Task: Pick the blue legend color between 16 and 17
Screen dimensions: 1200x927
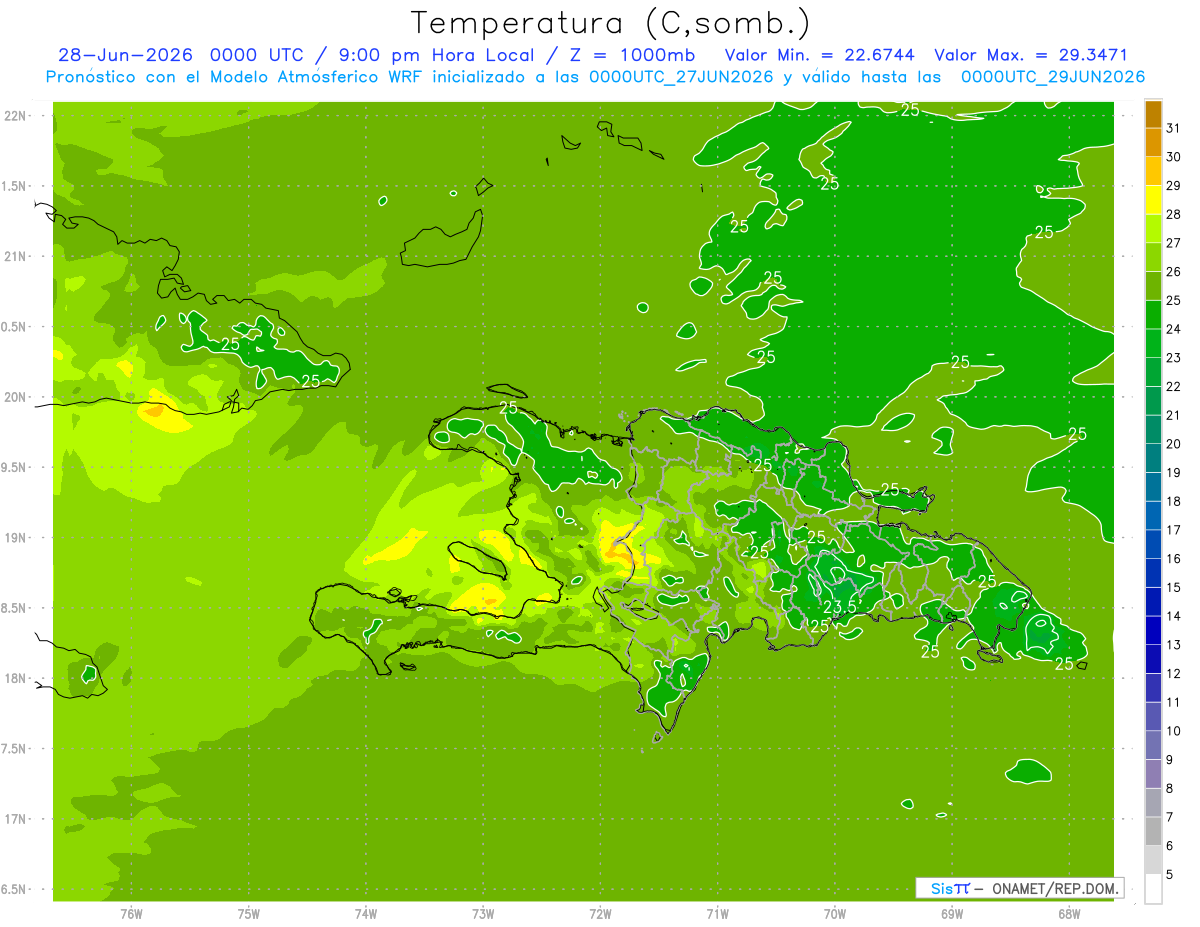Action: (x=1153, y=544)
